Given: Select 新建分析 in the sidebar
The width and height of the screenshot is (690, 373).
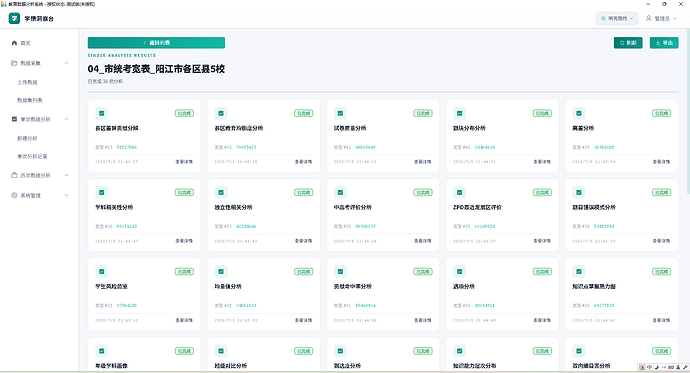Looking at the screenshot, I should (x=27, y=138).
